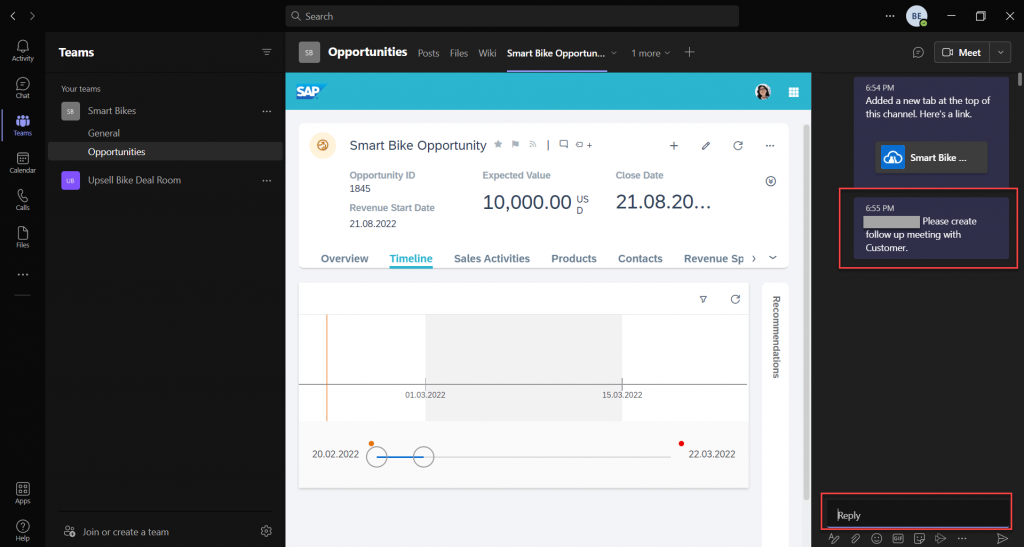Toggle the tab conversation icon
Viewport: 1024px width, 547px height.
pos(918,52)
